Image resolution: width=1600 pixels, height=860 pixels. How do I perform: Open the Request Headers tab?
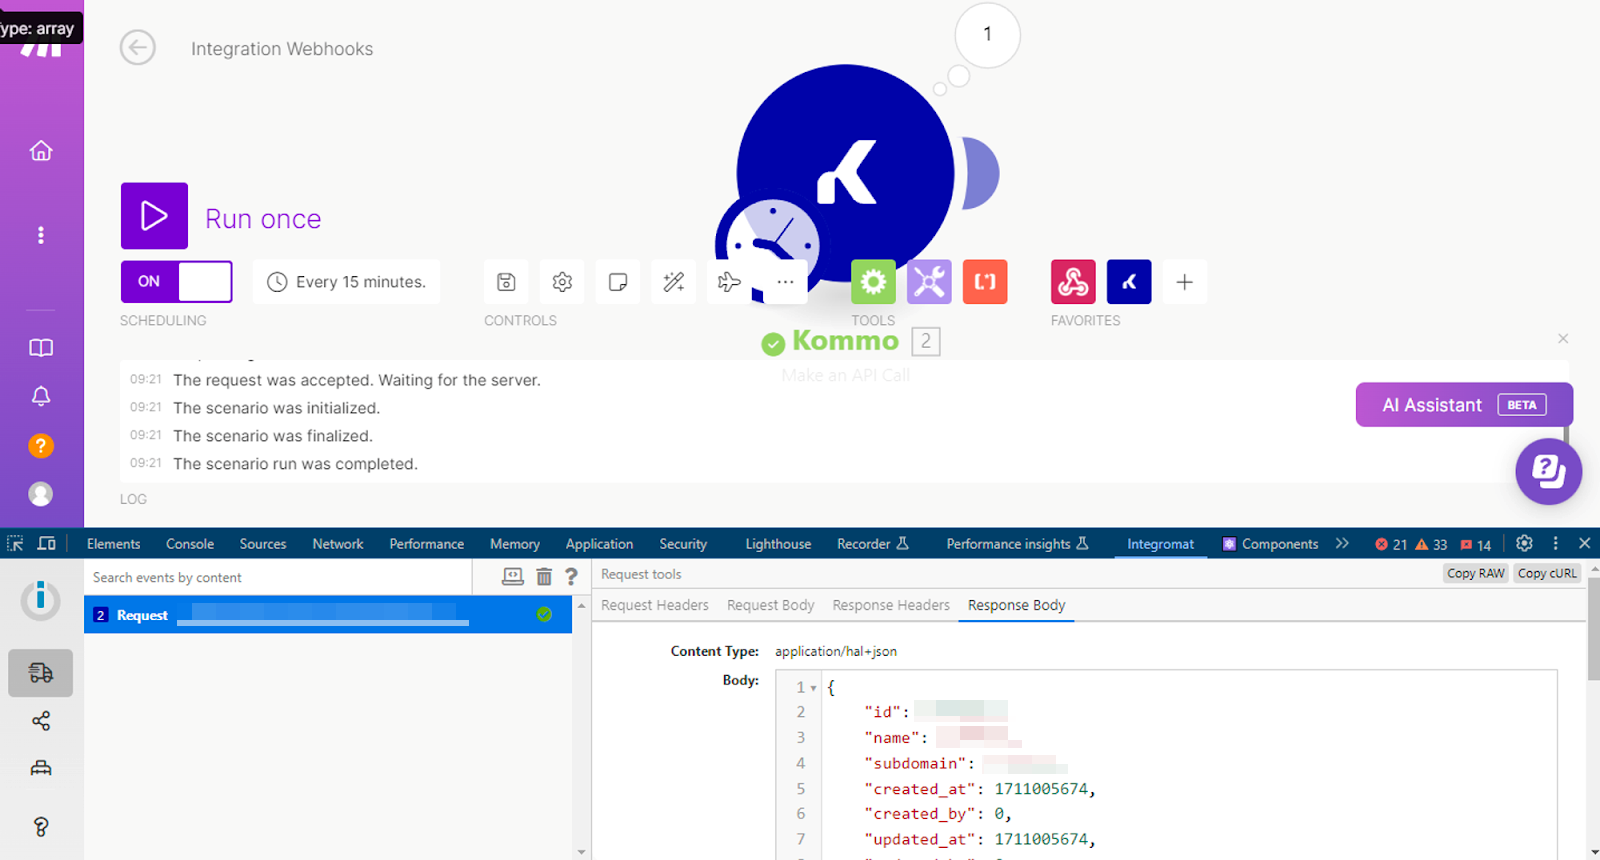click(655, 605)
